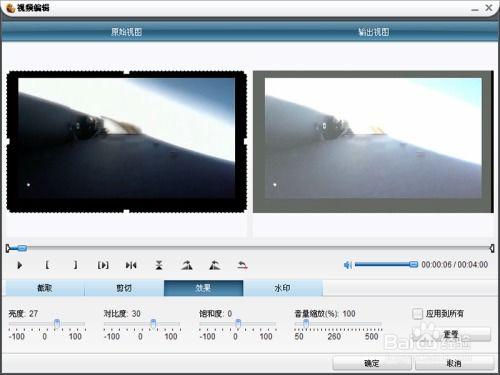The width and height of the screenshot is (500, 375).
Task: Open the 水印 tab
Action: (x=283, y=288)
